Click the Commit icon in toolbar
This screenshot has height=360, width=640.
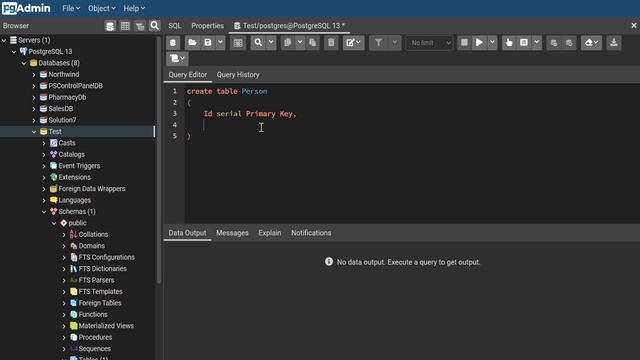[553, 42]
